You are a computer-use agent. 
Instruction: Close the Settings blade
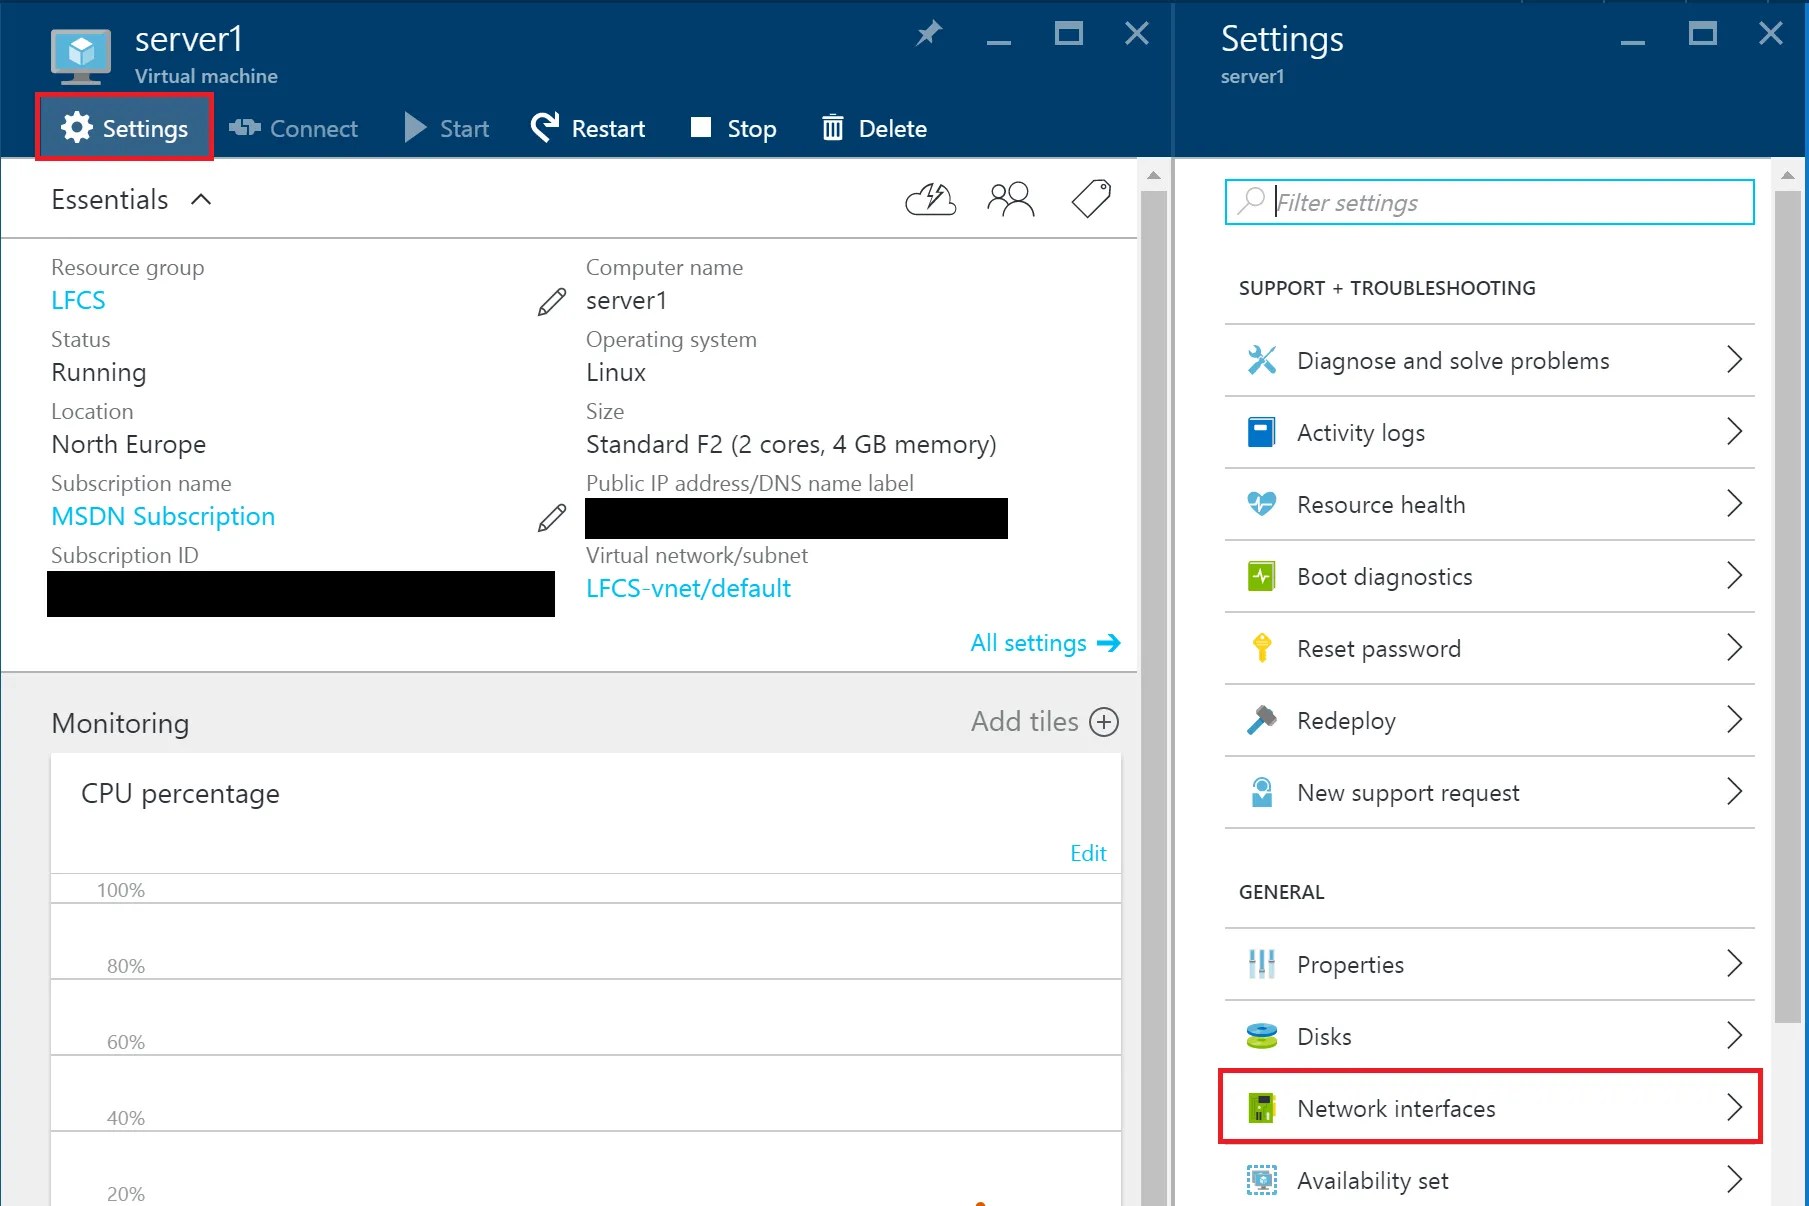1771,34
